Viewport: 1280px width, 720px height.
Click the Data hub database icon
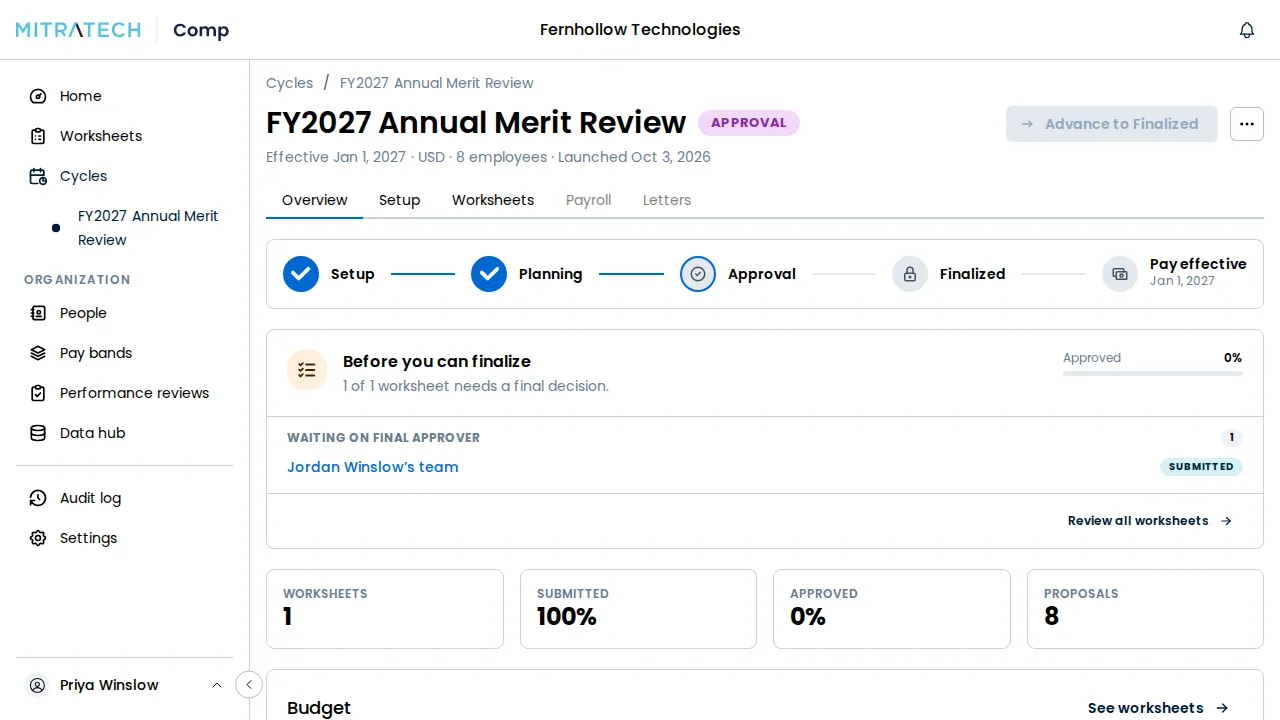coord(38,433)
